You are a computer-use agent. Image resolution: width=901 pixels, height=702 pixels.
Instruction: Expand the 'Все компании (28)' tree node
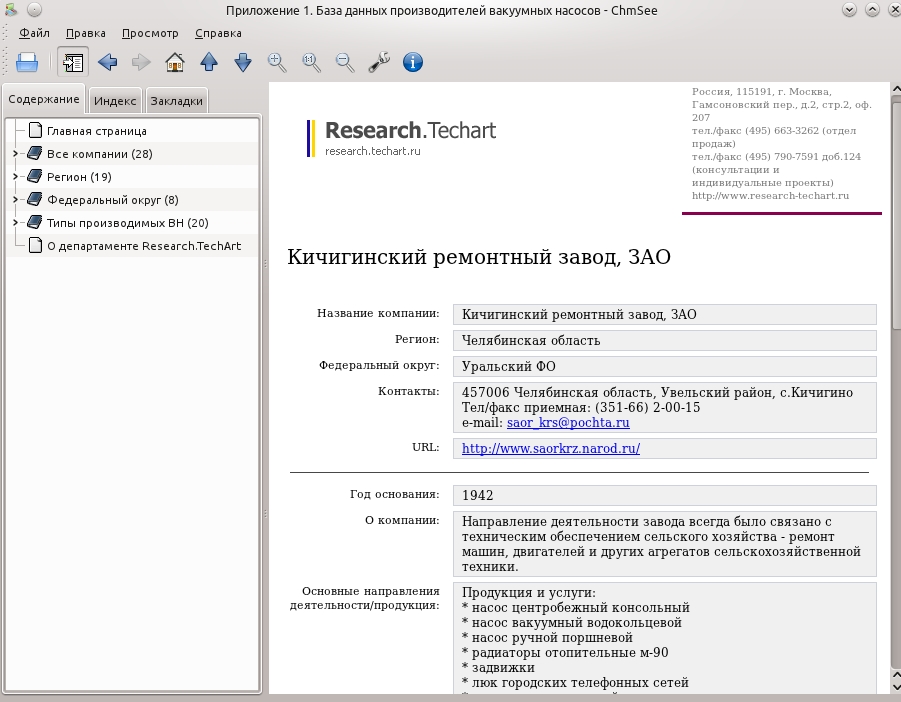click(x=16, y=153)
